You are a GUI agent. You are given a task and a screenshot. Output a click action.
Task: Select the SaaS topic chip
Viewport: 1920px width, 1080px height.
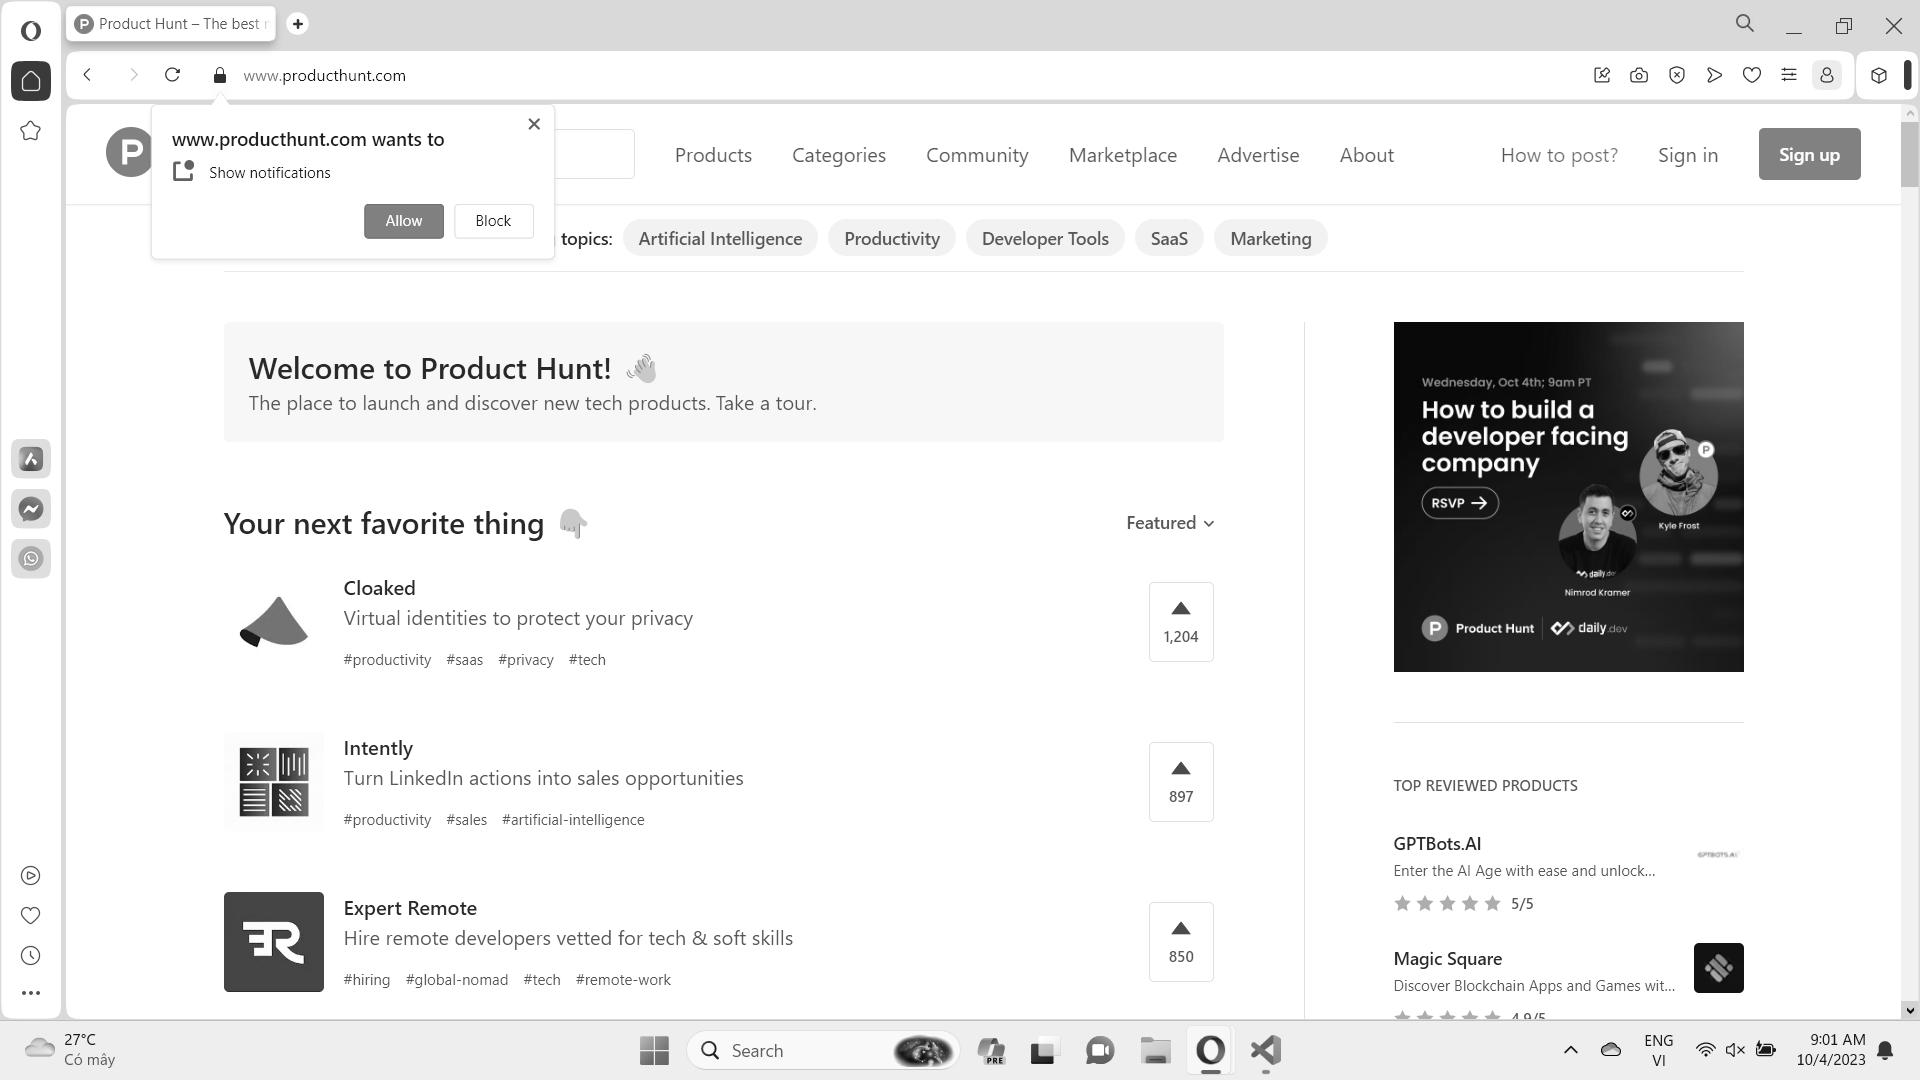(1169, 239)
